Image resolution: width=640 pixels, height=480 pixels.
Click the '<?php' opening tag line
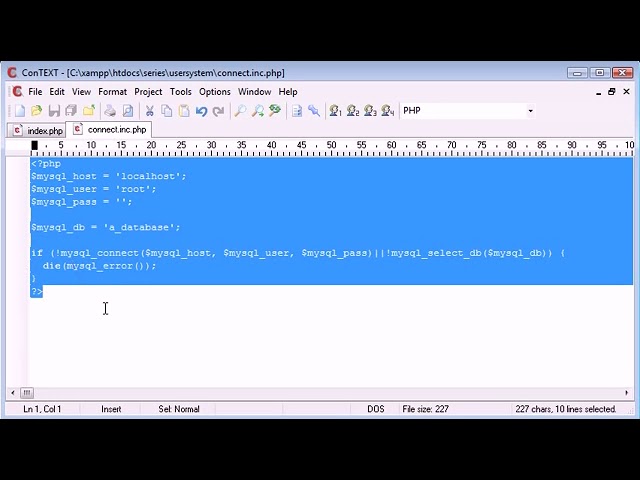click(46, 164)
